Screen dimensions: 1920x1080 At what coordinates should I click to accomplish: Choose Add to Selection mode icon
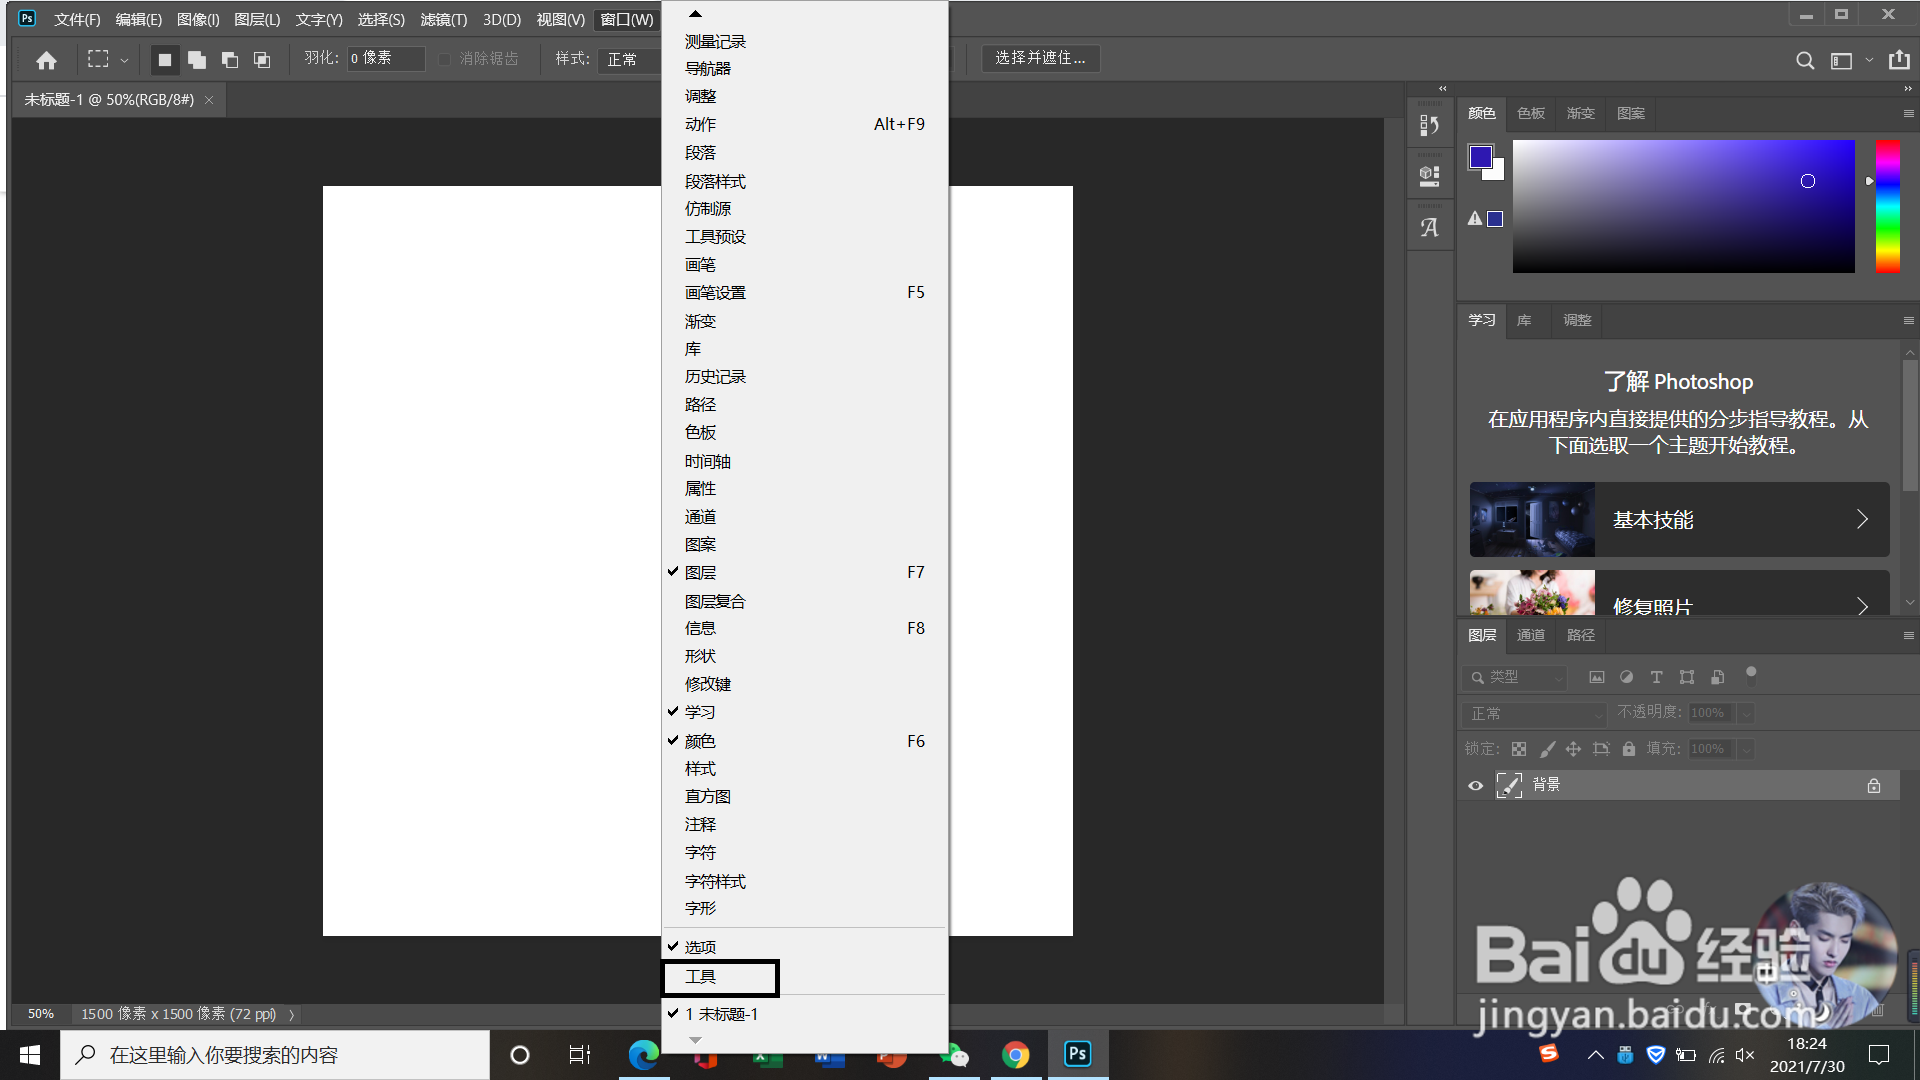197,60
